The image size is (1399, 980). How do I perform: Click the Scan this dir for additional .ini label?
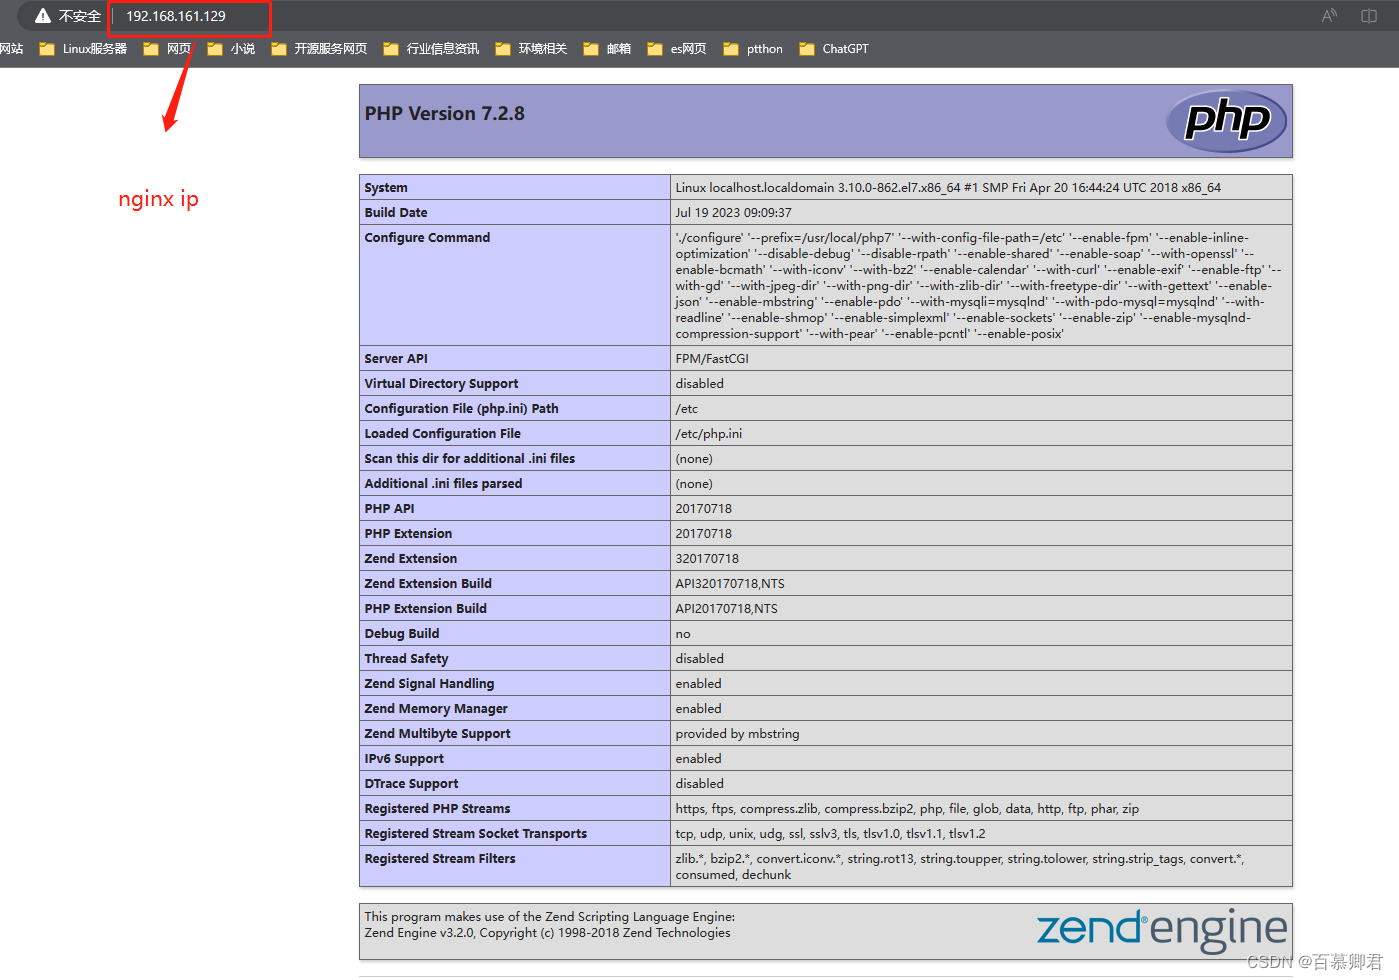pyautogui.click(x=470, y=459)
